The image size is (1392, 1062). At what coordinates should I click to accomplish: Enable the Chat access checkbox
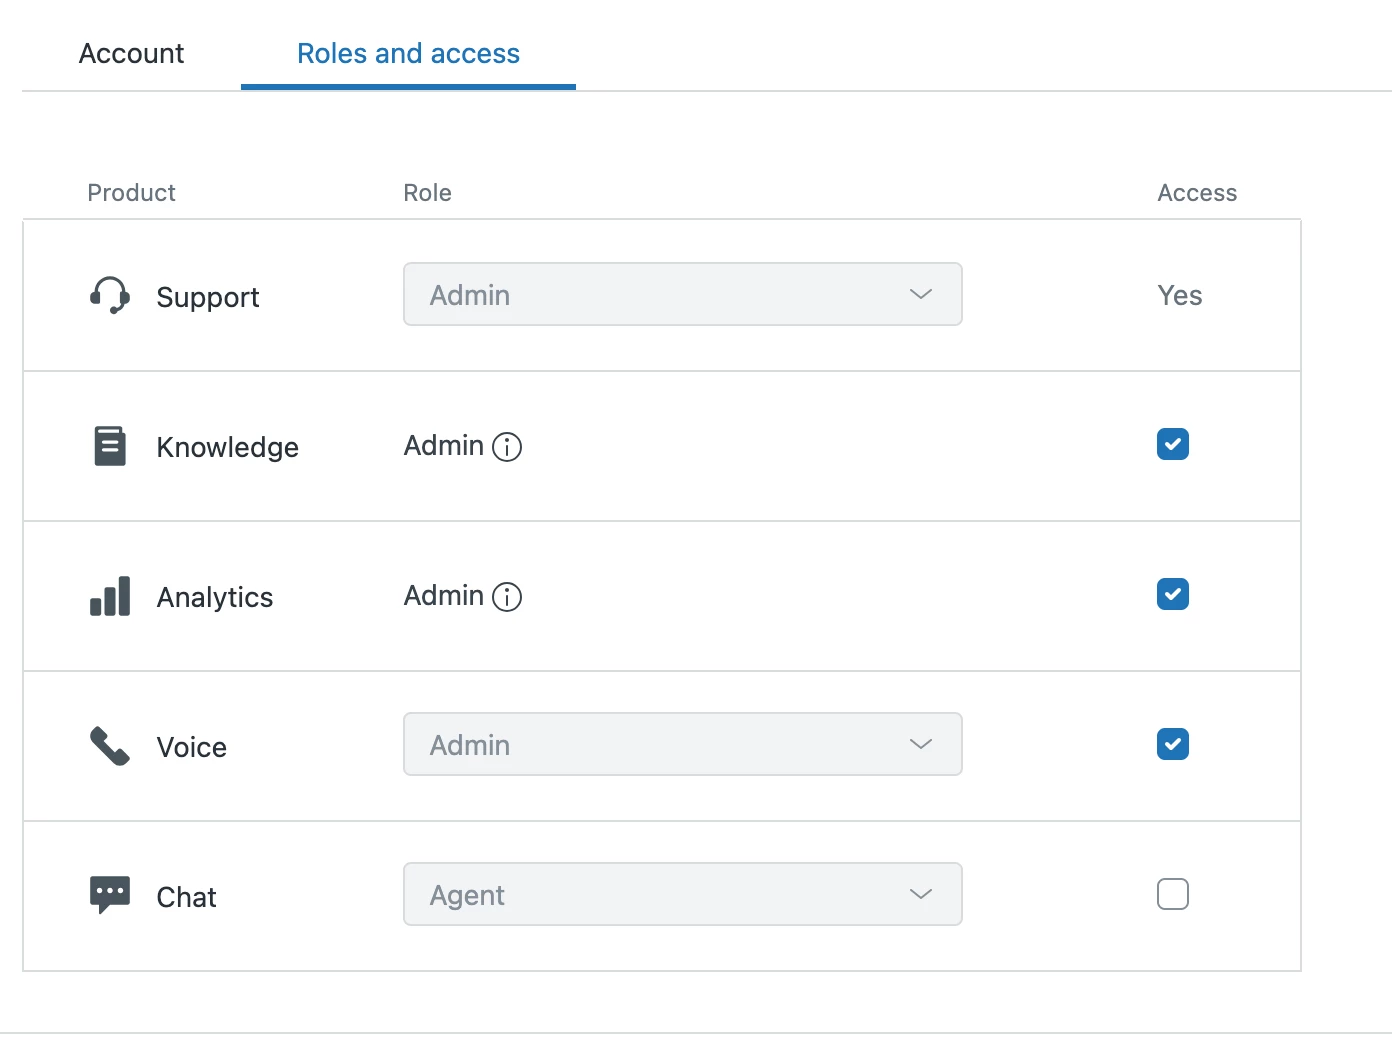click(1172, 894)
